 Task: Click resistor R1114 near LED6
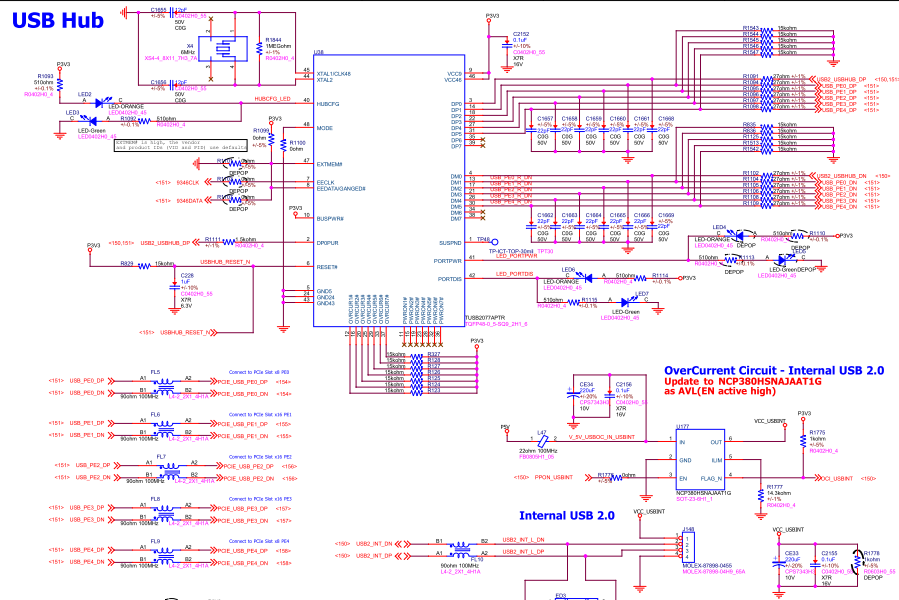click(640, 278)
